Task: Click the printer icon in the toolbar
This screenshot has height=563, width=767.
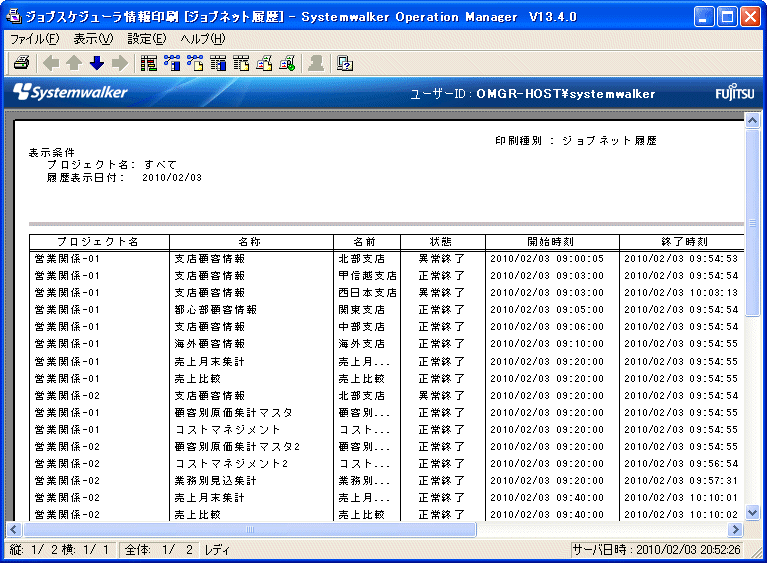Action: pos(20,63)
